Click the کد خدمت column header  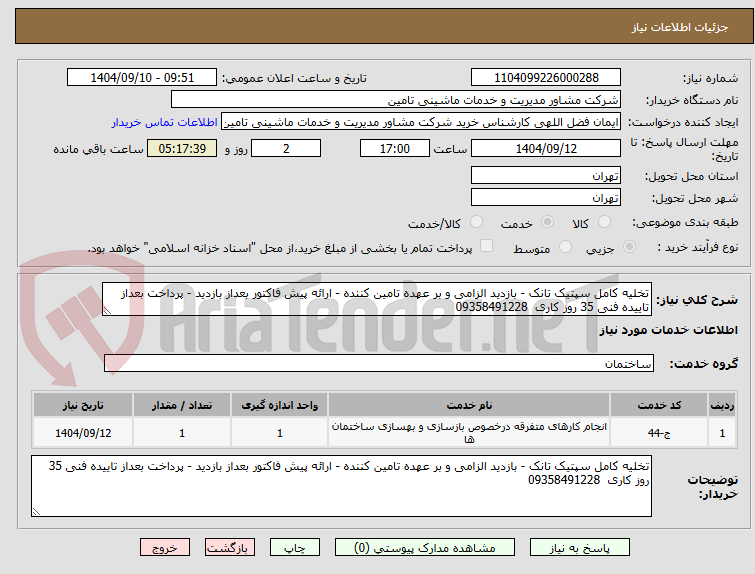coord(658,405)
